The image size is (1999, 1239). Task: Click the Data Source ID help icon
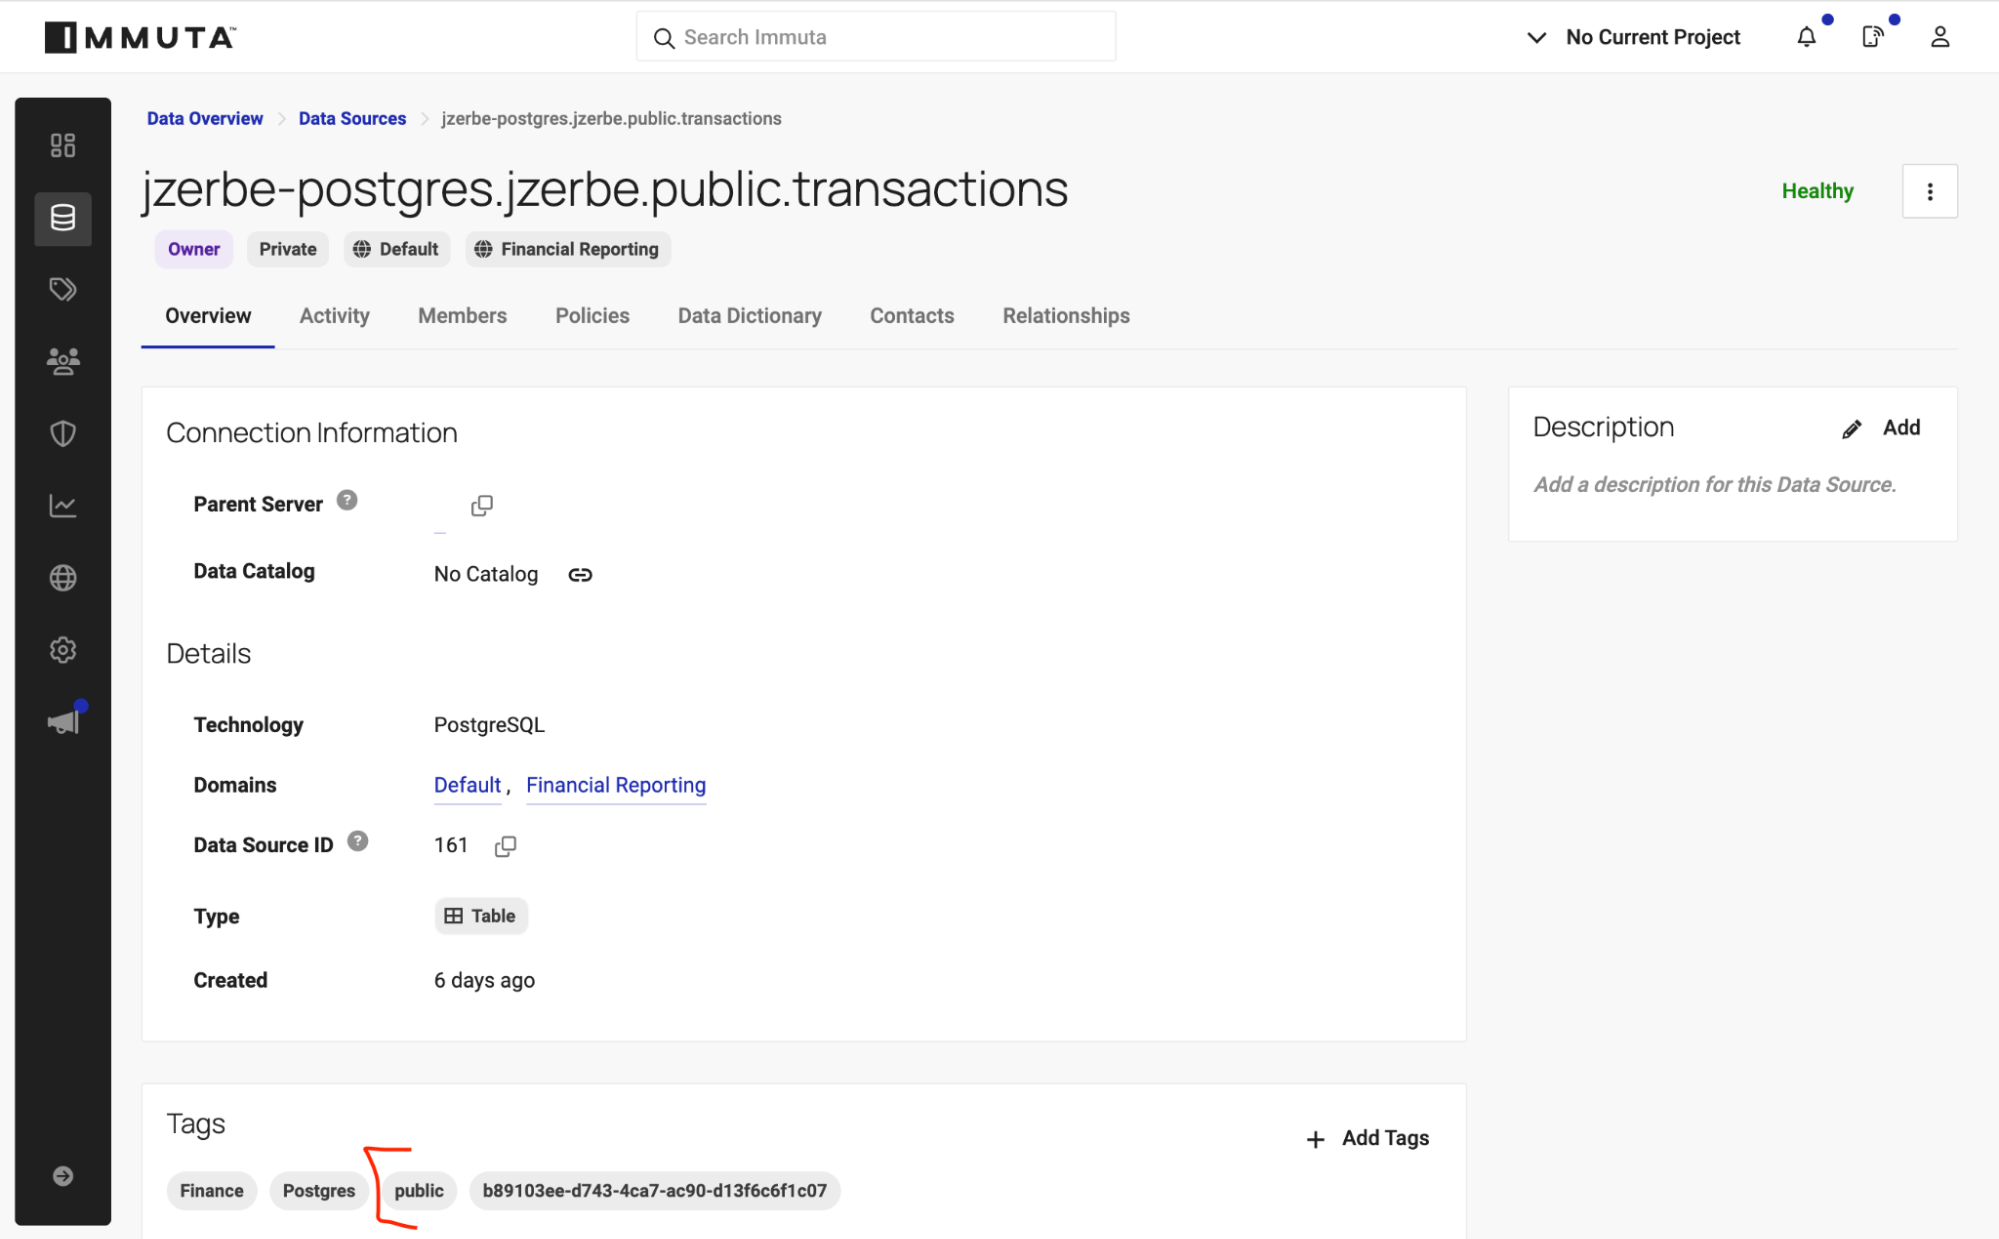click(358, 841)
